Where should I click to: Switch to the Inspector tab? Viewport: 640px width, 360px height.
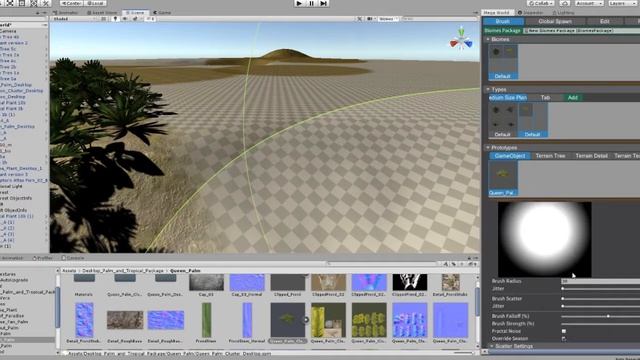coord(530,13)
